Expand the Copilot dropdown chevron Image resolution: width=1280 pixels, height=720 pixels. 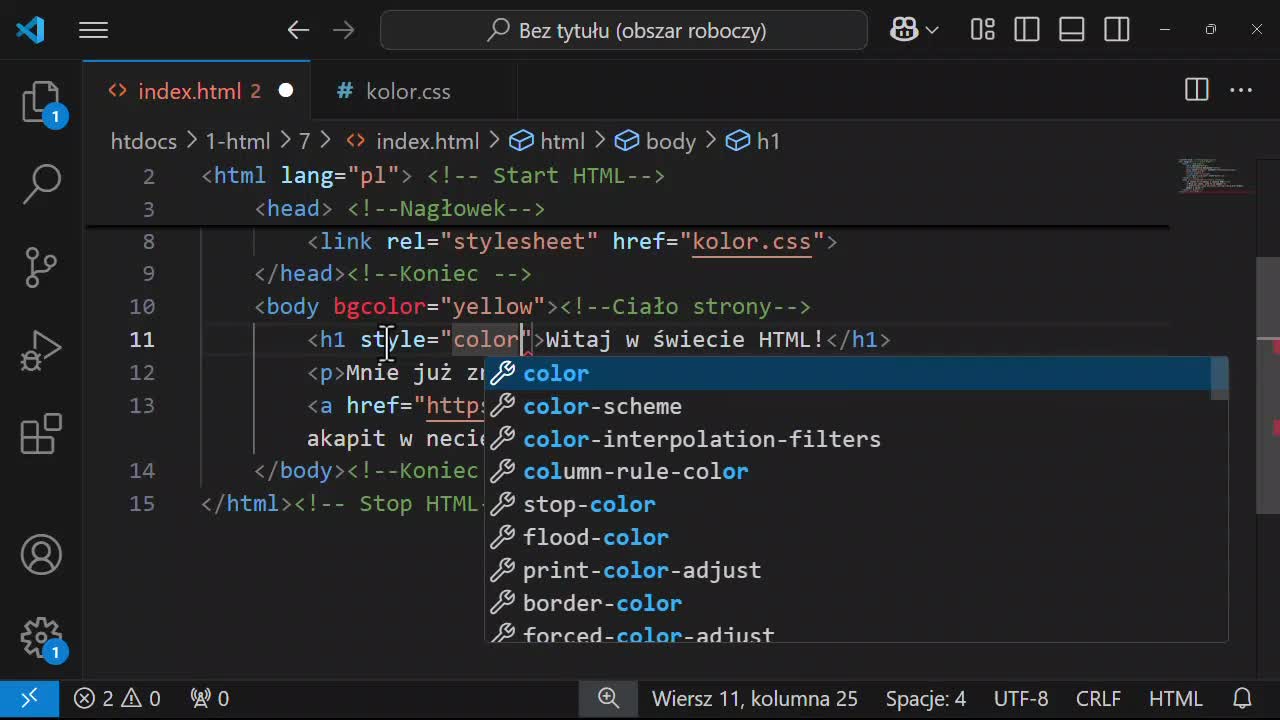932,30
